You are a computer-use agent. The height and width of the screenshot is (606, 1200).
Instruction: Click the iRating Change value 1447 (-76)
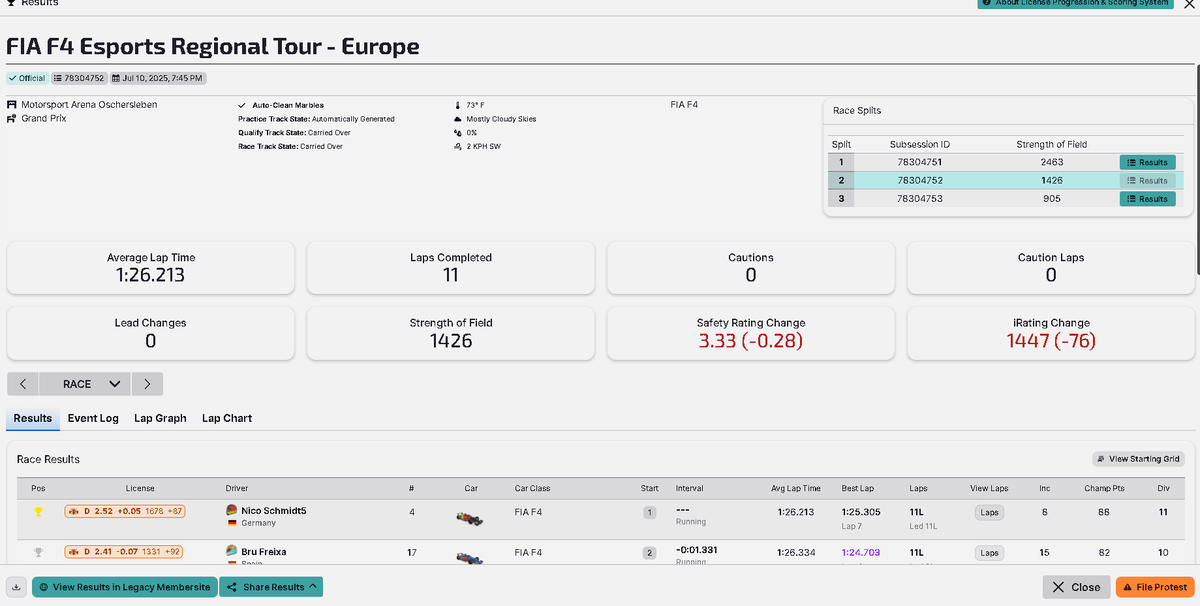[1051, 341]
